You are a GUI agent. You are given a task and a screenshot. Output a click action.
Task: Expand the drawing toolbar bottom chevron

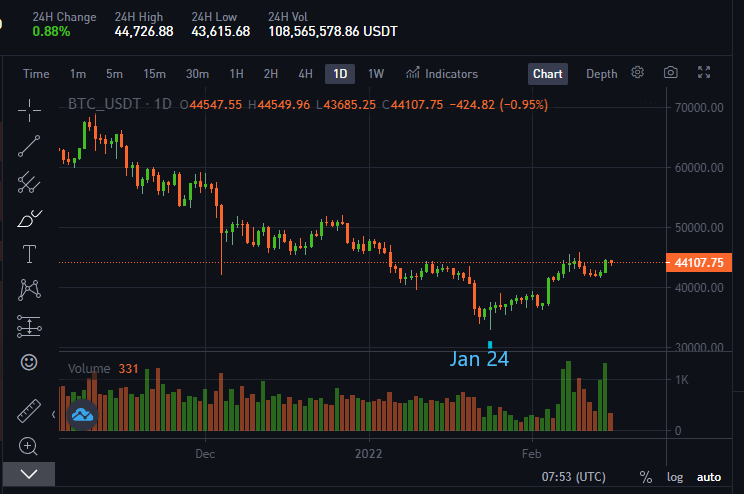click(x=29, y=474)
